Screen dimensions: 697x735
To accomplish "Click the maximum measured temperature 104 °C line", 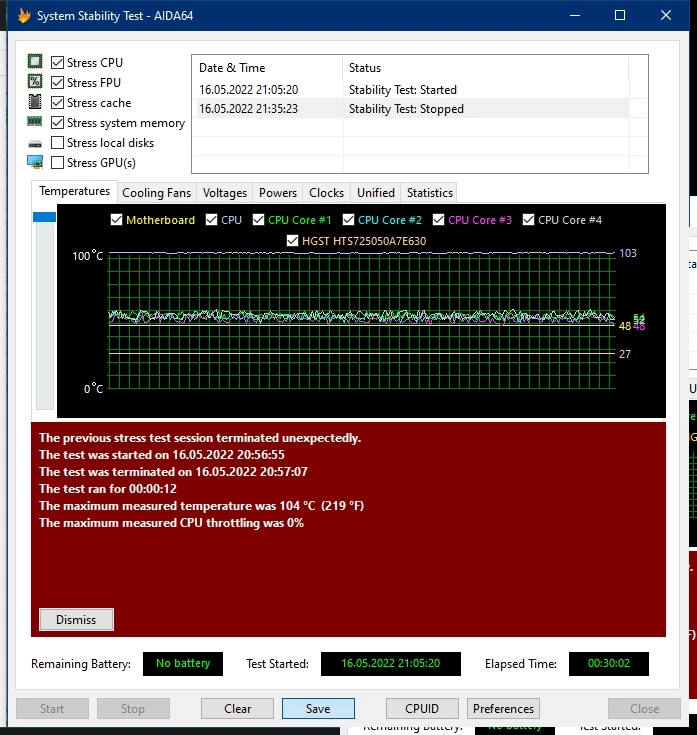I will tap(202, 506).
